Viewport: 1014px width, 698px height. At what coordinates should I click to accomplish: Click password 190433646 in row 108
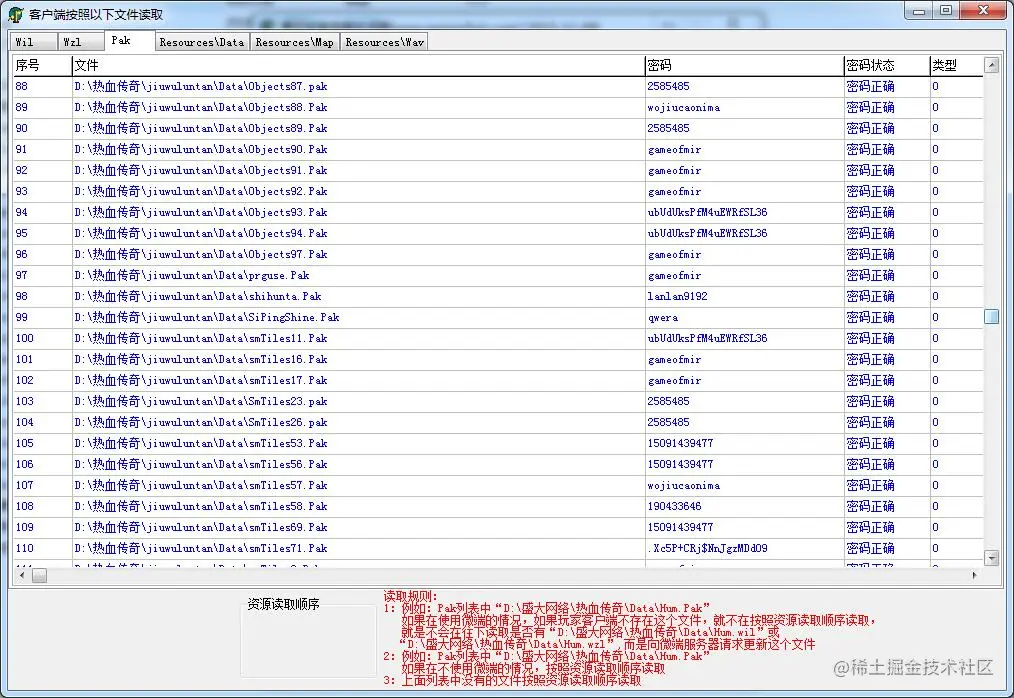coord(674,507)
